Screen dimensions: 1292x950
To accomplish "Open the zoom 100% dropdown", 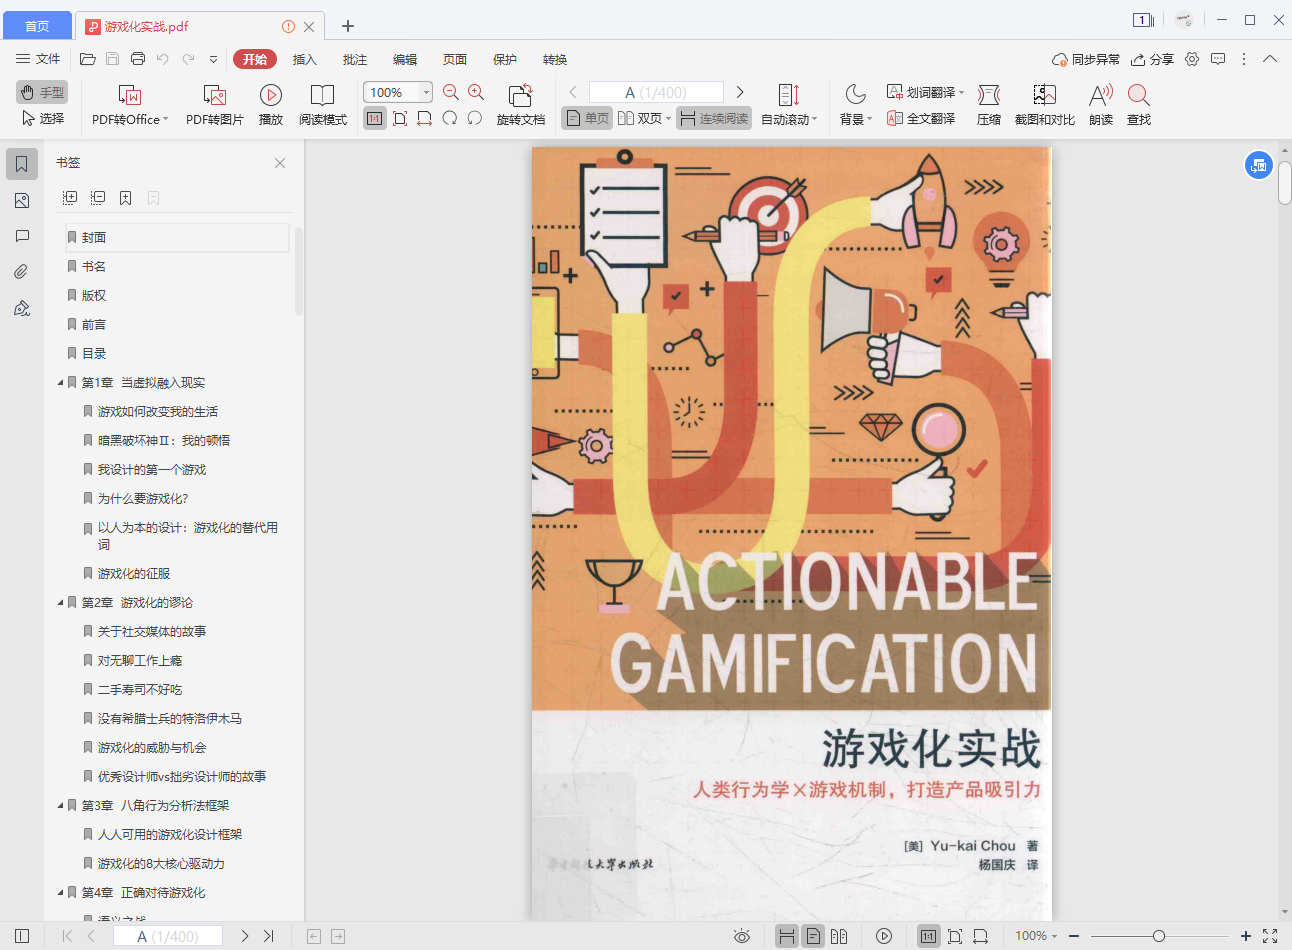I will pyautogui.click(x=426, y=92).
